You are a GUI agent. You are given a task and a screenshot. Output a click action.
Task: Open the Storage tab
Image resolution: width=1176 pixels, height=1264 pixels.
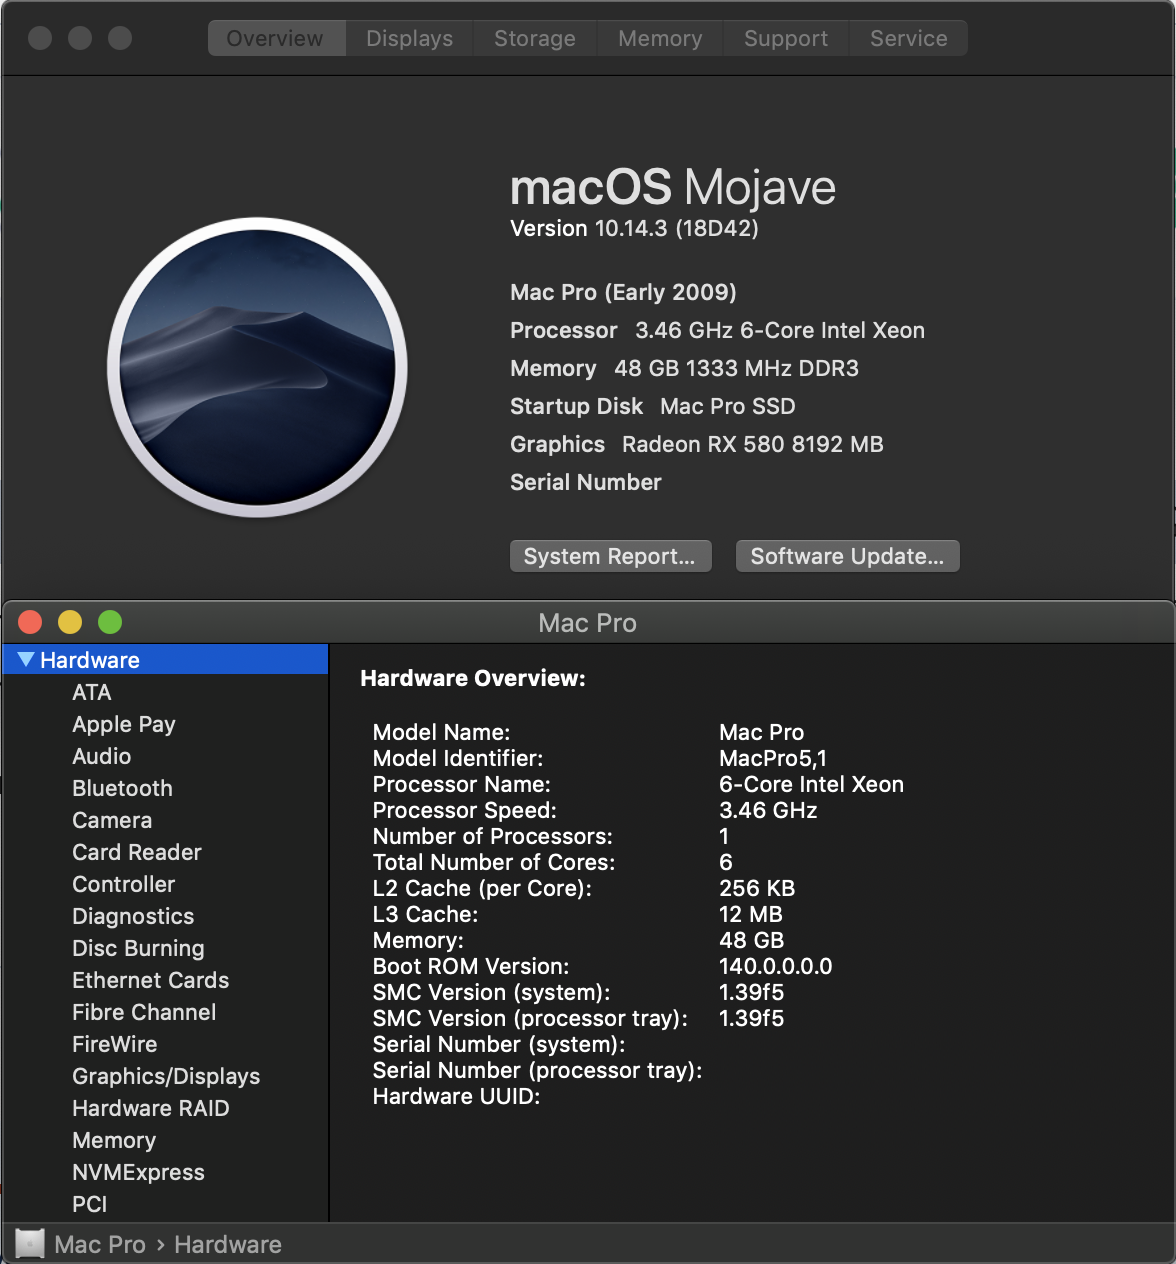pos(535,38)
